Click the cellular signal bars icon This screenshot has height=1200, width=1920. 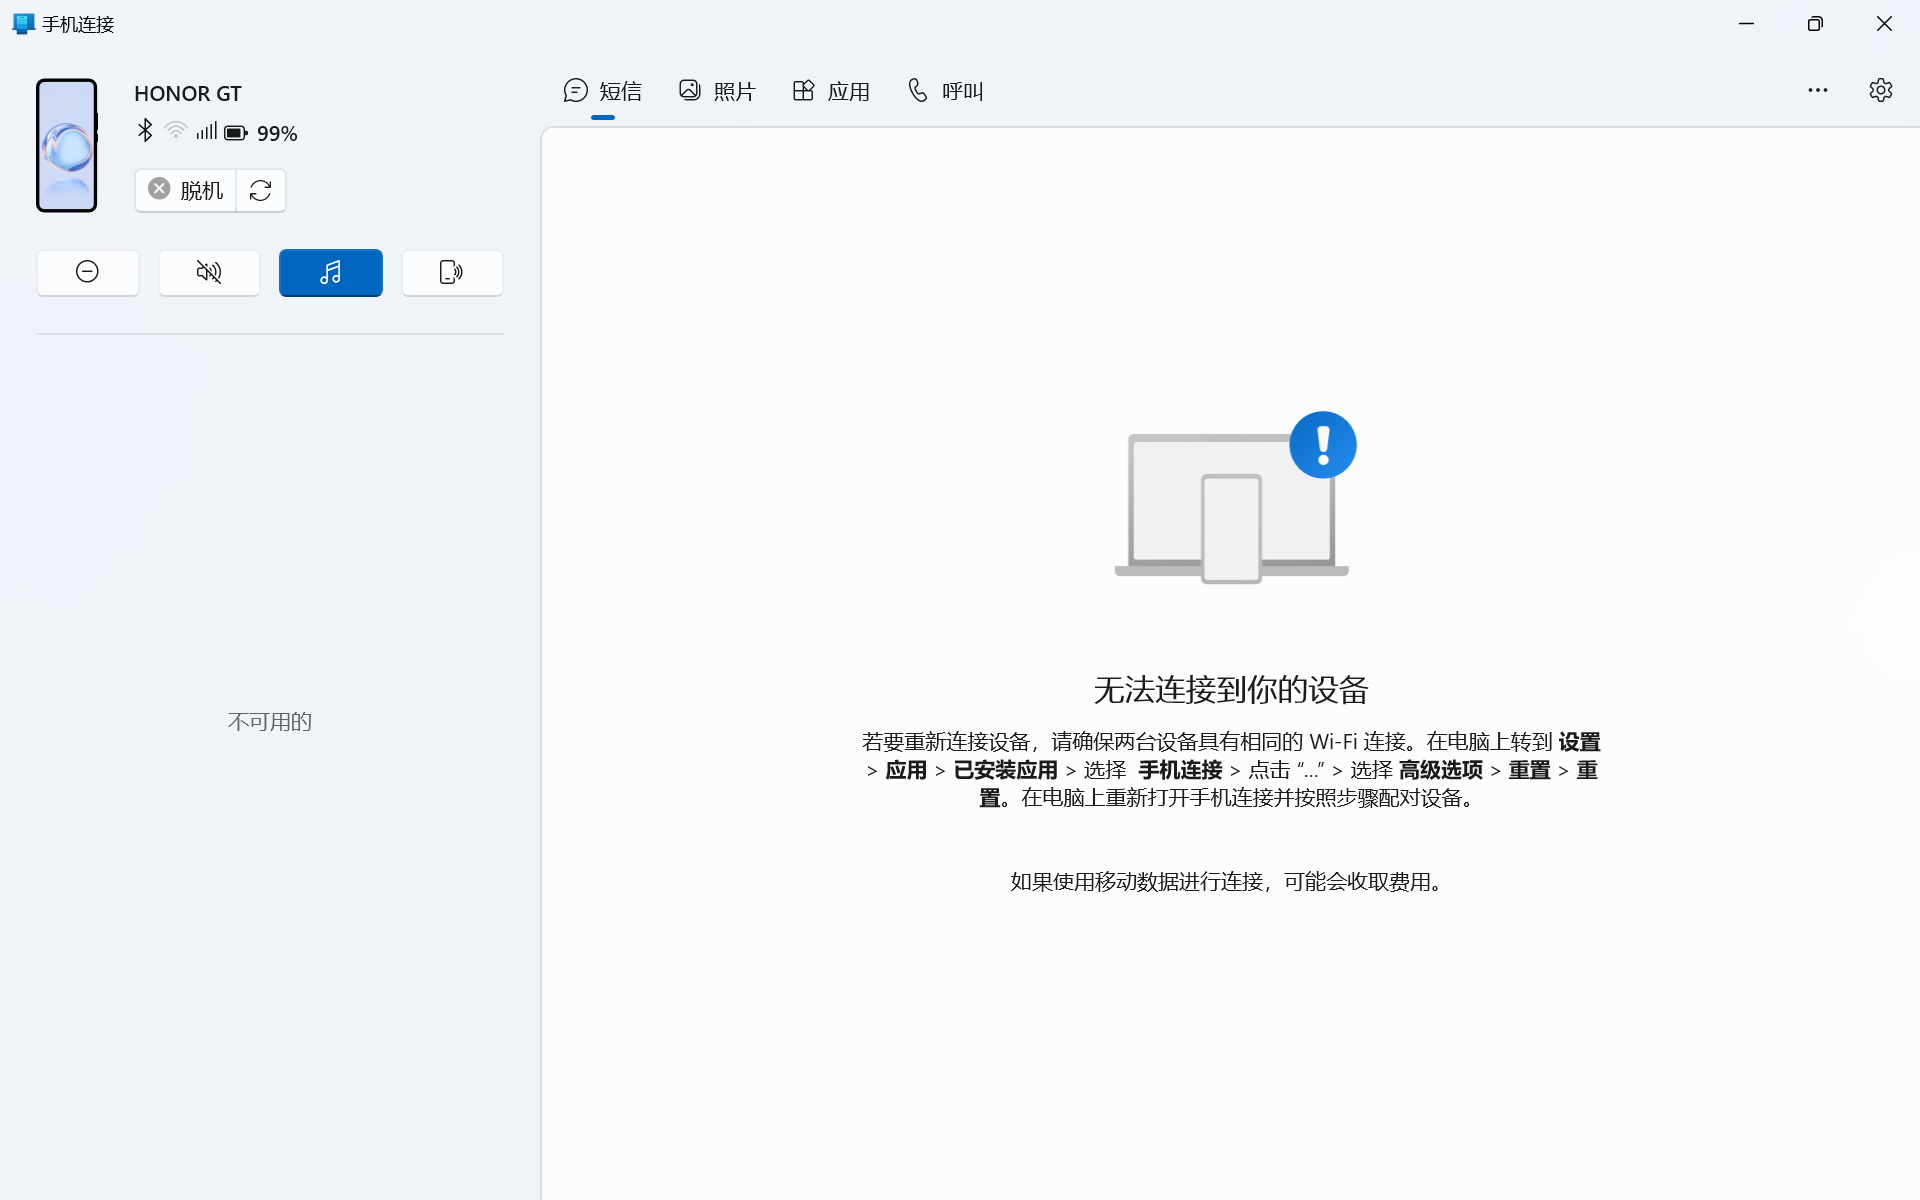(x=207, y=131)
